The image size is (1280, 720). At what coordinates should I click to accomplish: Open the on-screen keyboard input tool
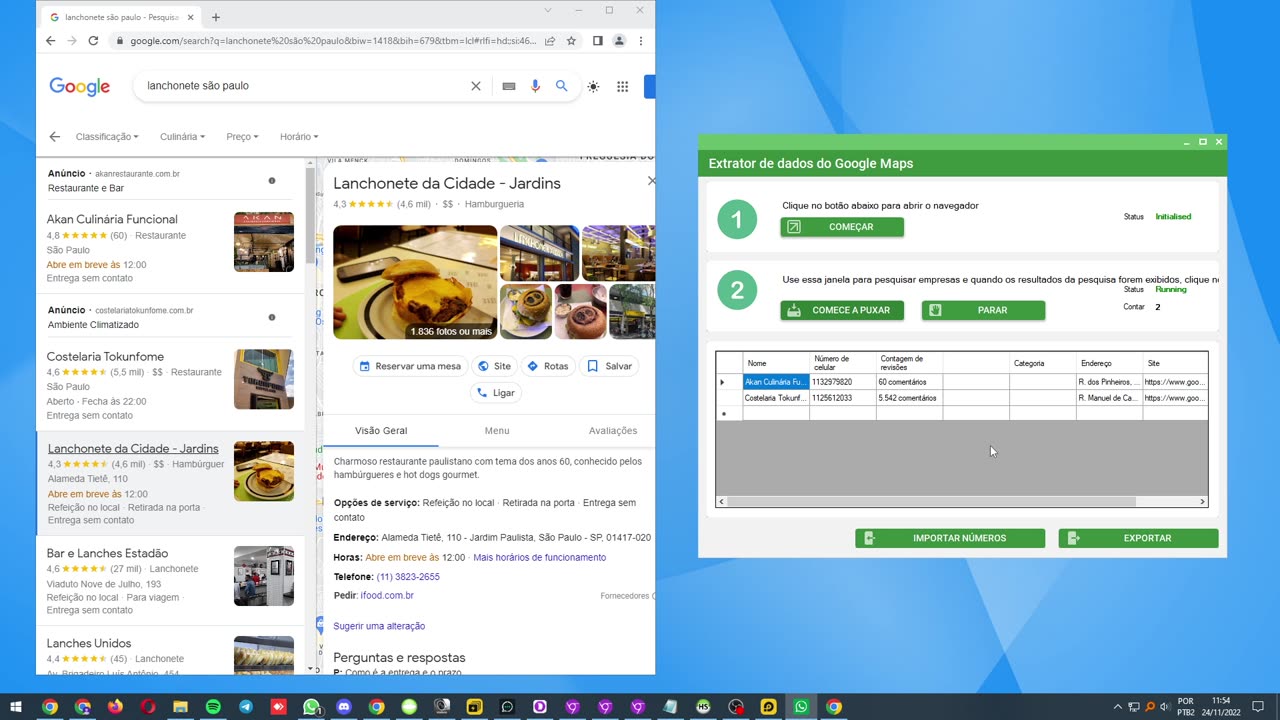(509, 86)
